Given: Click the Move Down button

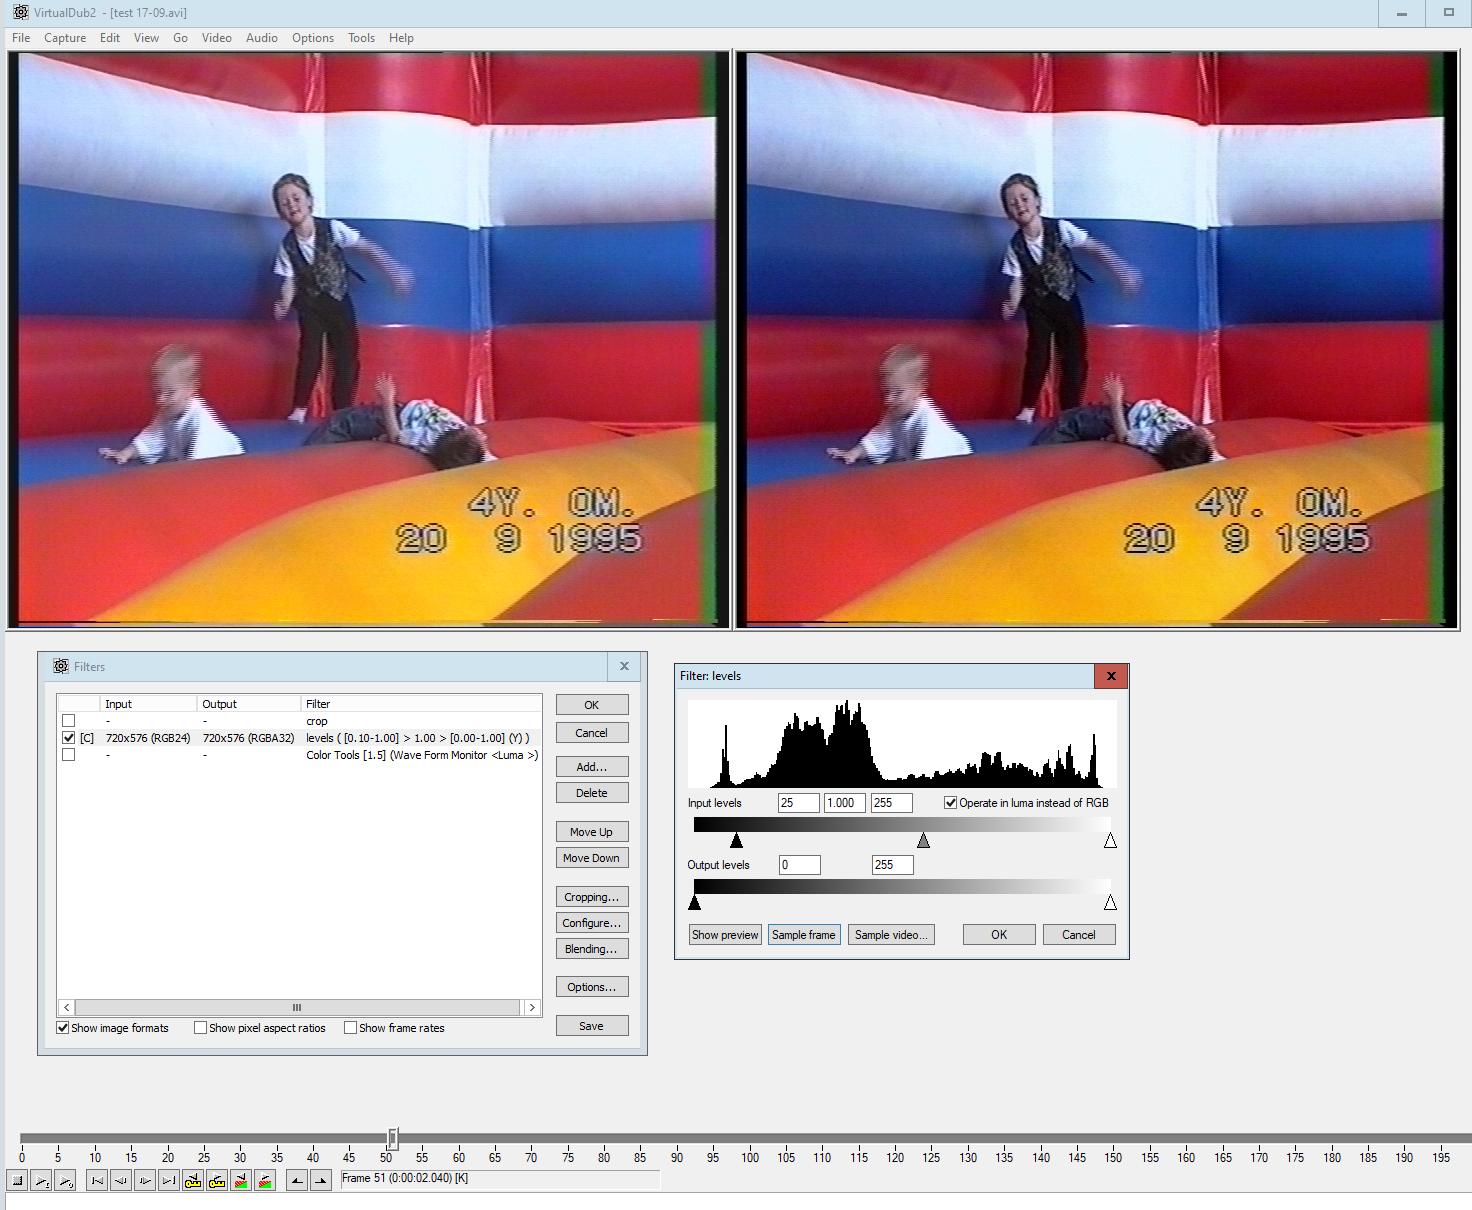Looking at the screenshot, I should [592, 858].
